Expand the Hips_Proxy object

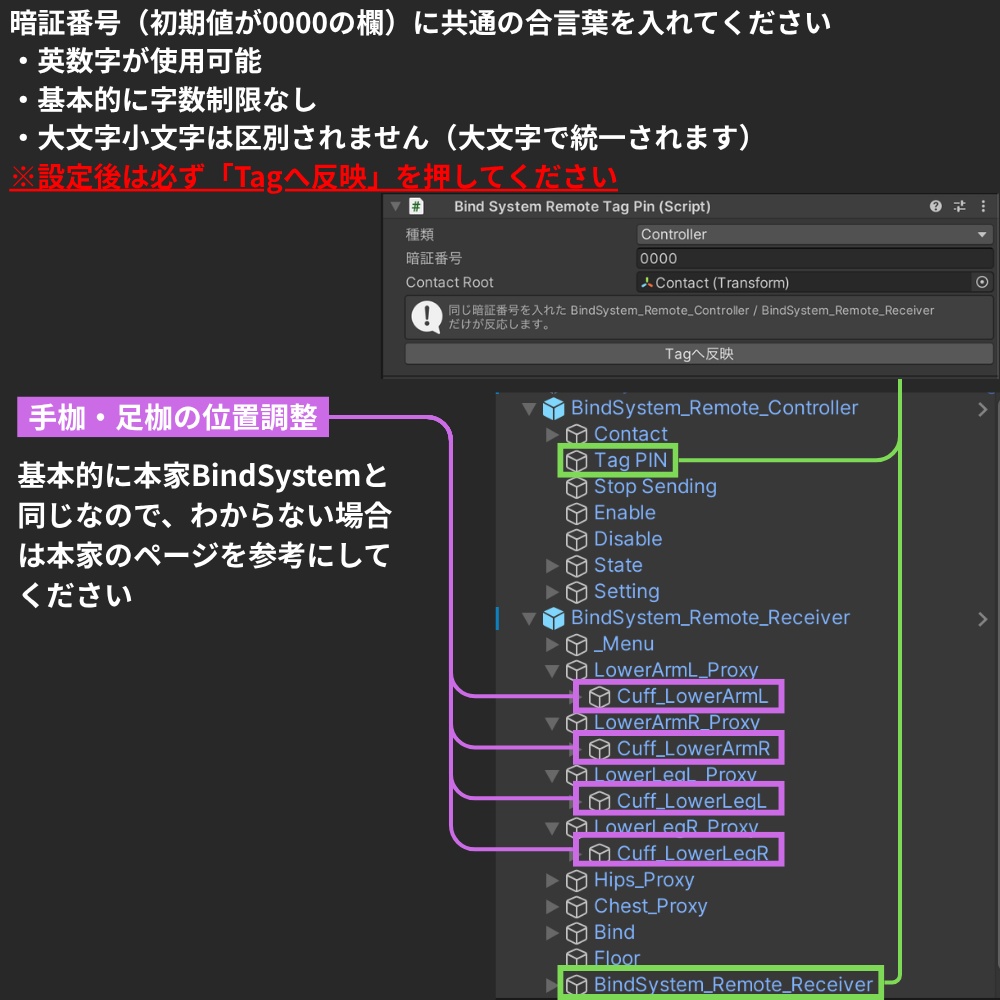(552, 881)
